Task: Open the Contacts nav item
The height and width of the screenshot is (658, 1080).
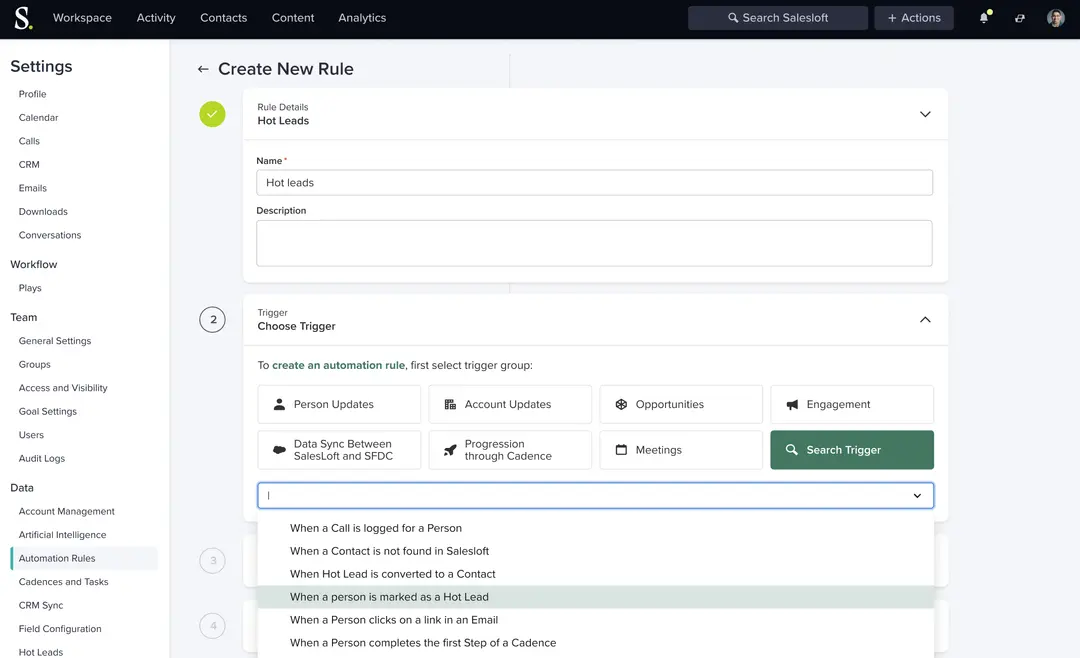Action: tap(223, 18)
